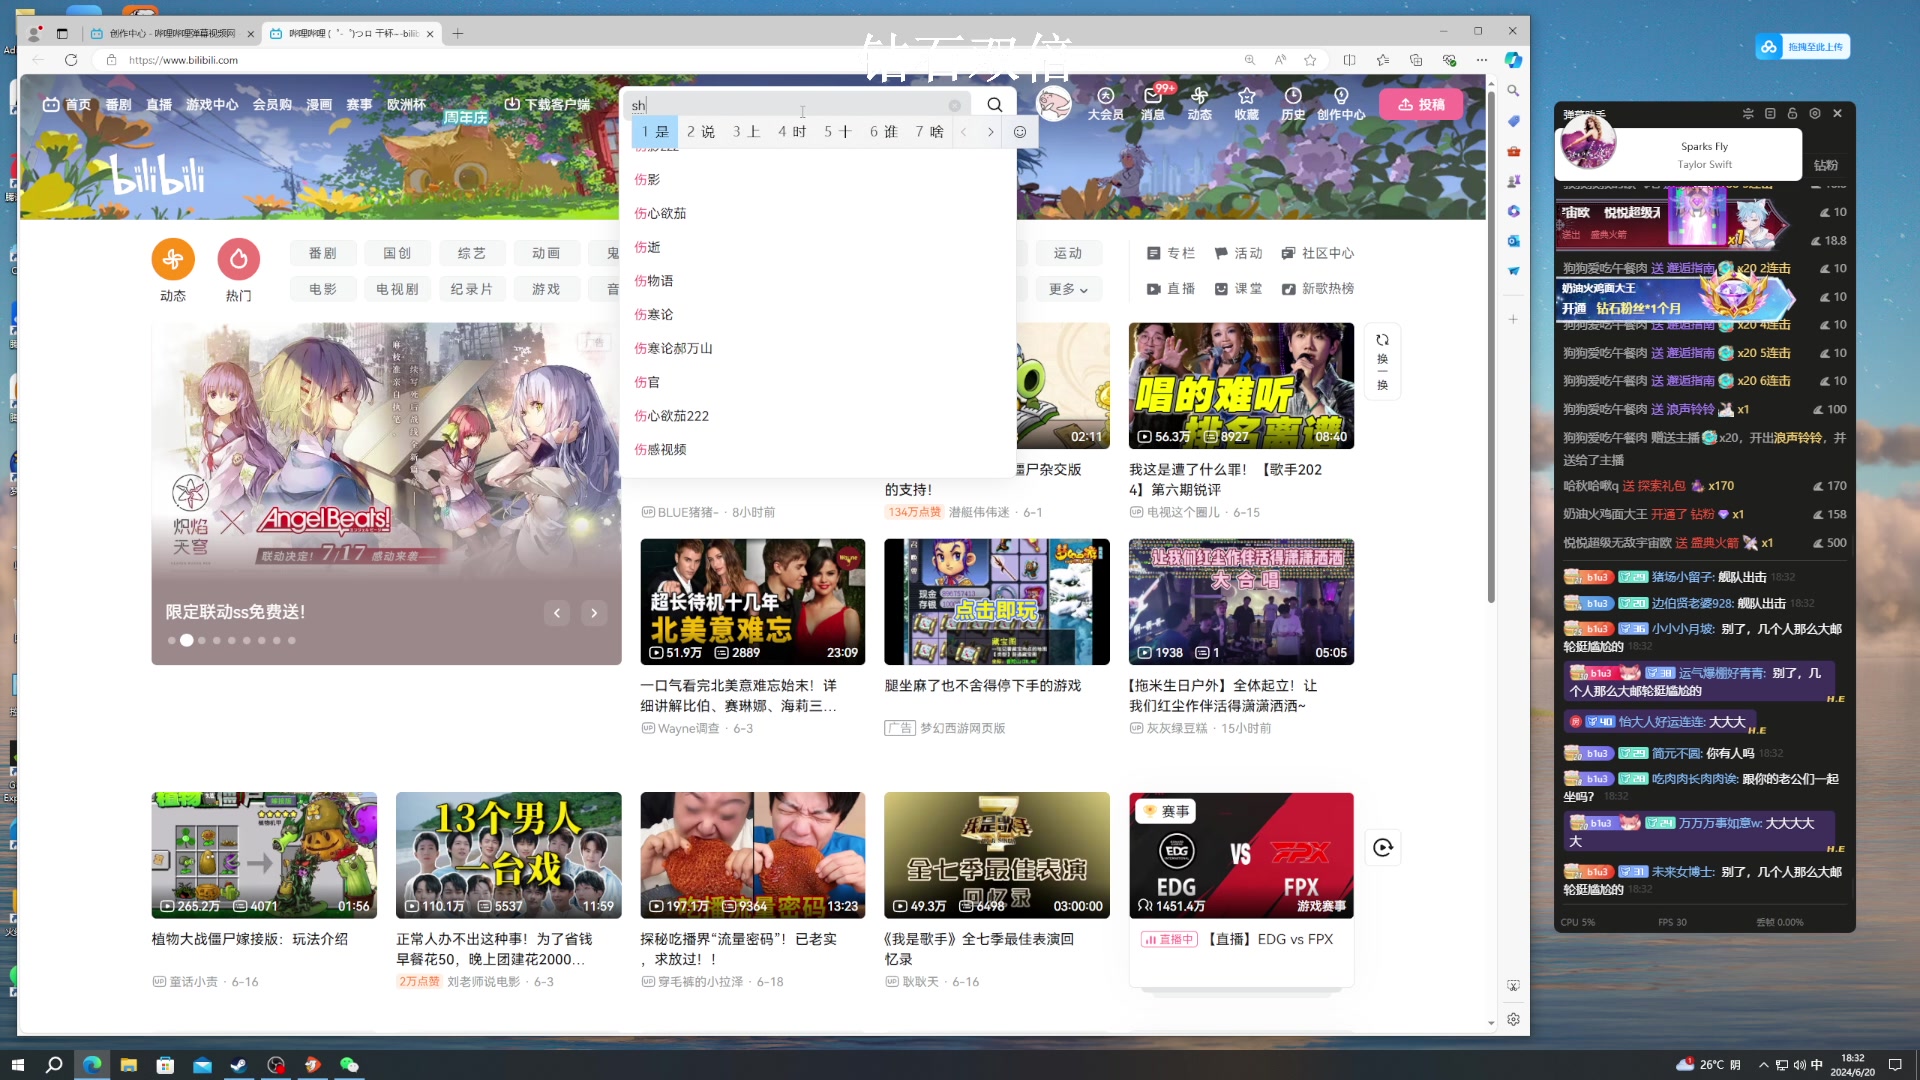Click the search magnifier button
Viewport: 1920px width, 1080px height.
click(994, 105)
